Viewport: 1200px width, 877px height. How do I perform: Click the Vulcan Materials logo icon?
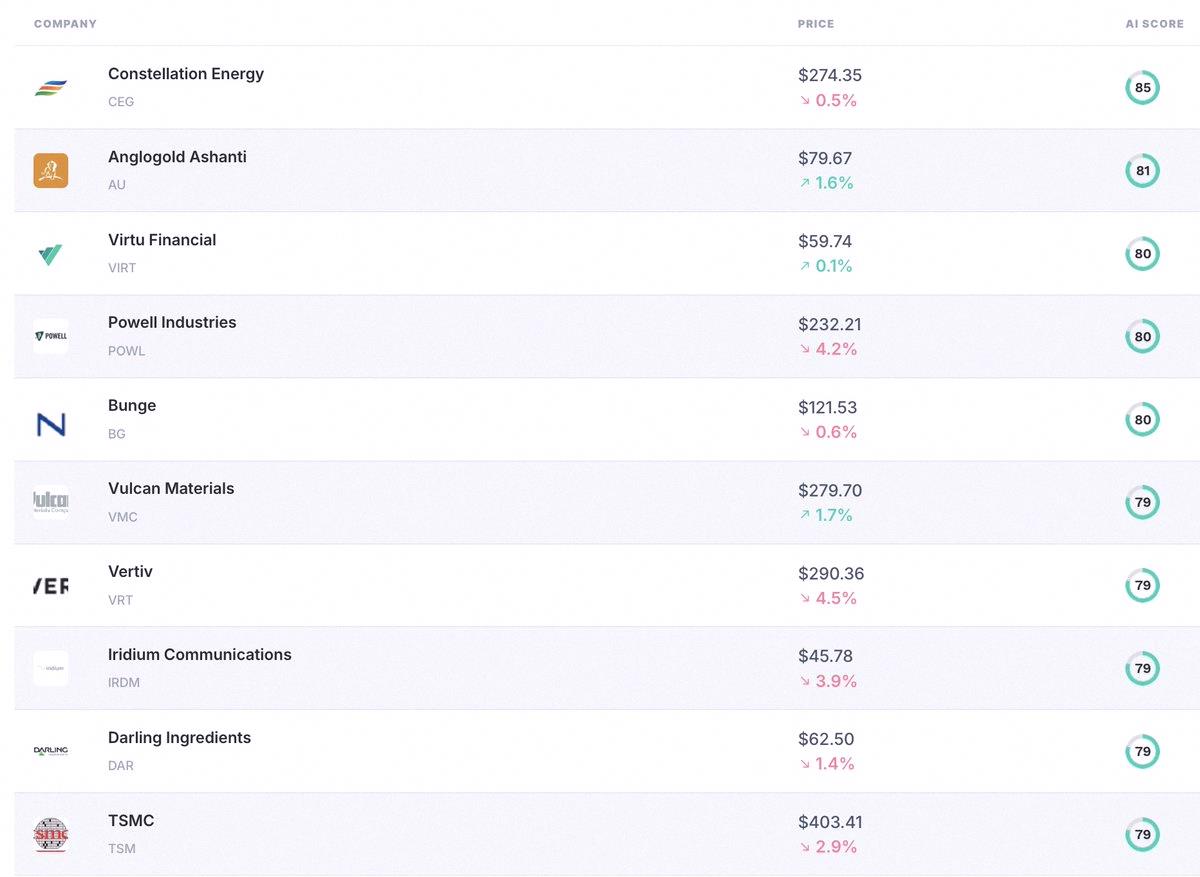[x=51, y=503]
